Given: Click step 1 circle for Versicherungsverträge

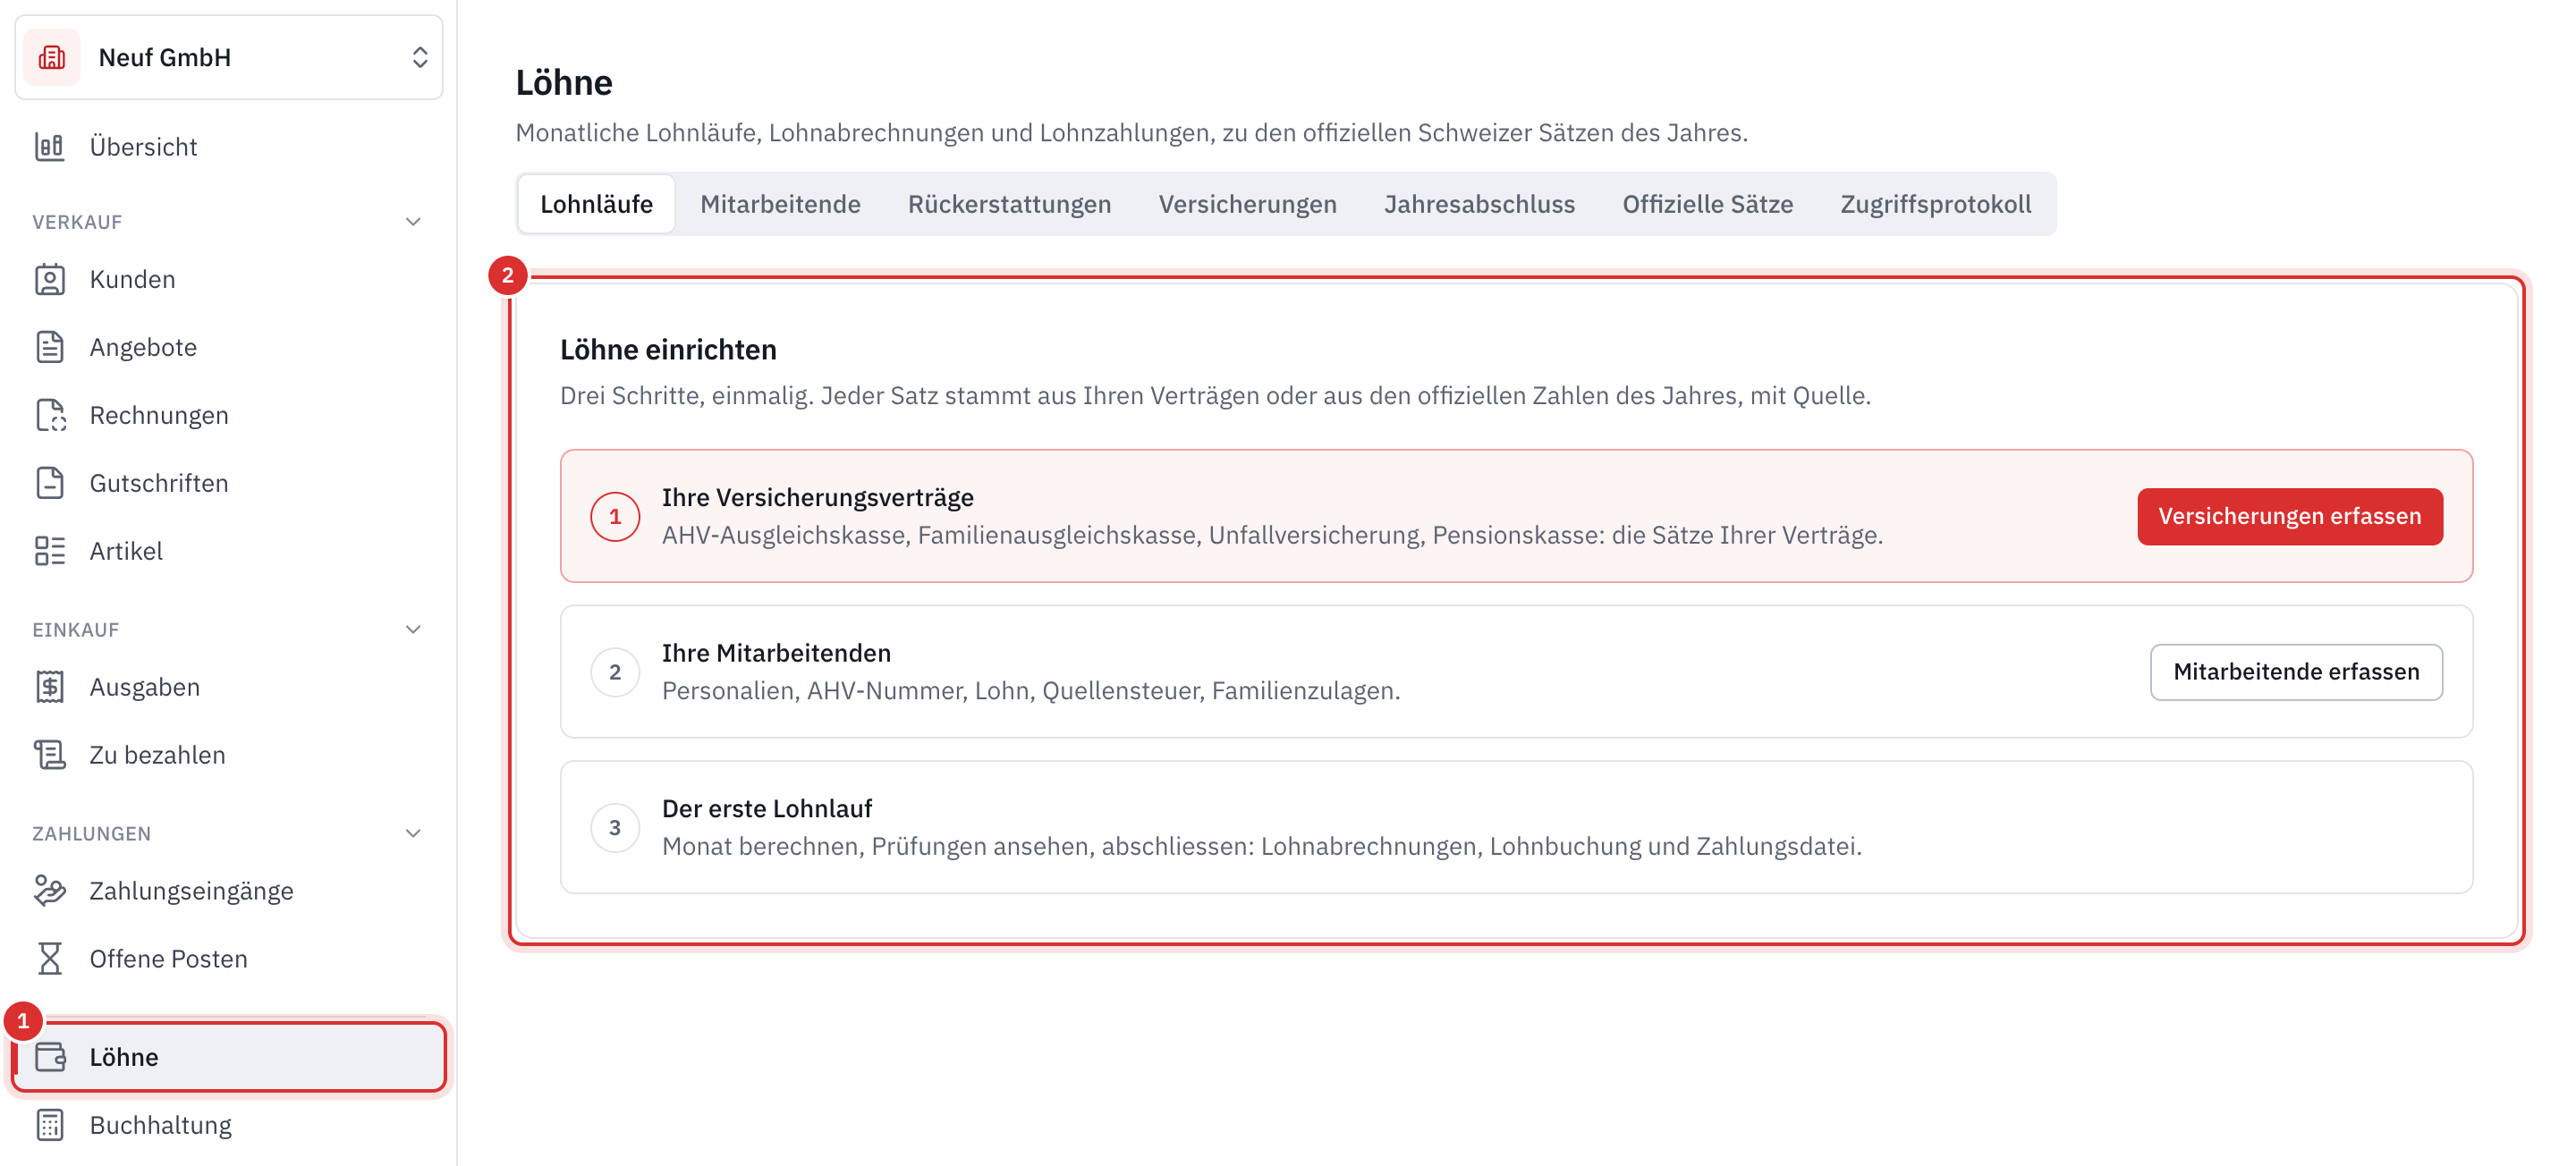Looking at the screenshot, I should pos(615,516).
